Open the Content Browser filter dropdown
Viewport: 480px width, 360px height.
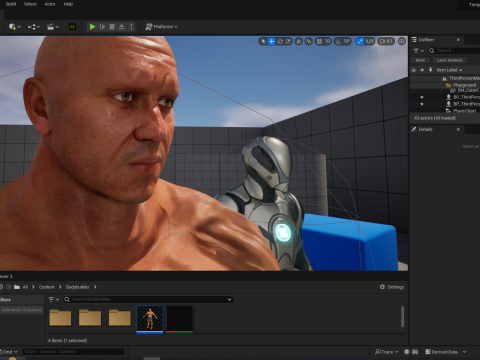coord(54,300)
